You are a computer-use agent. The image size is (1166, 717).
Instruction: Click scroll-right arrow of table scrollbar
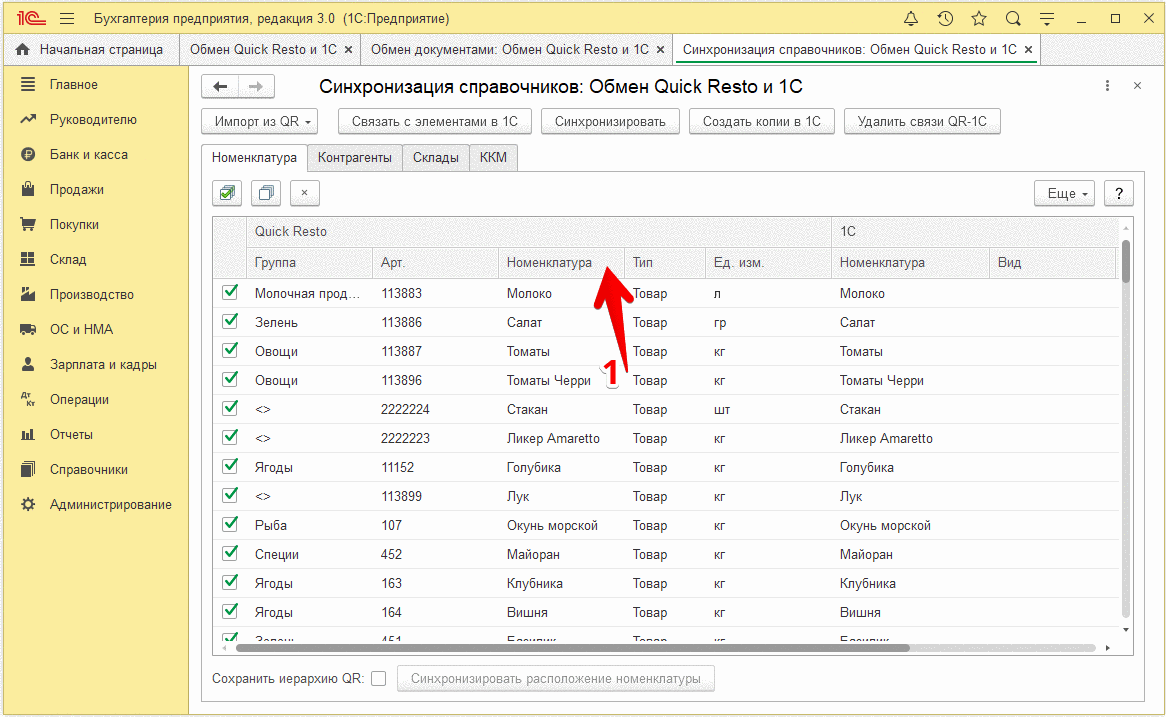coord(1108,648)
